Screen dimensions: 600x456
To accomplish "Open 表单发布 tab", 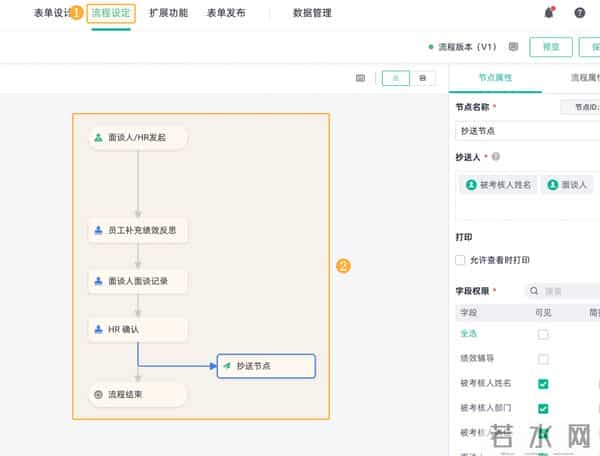I will tap(226, 13).
